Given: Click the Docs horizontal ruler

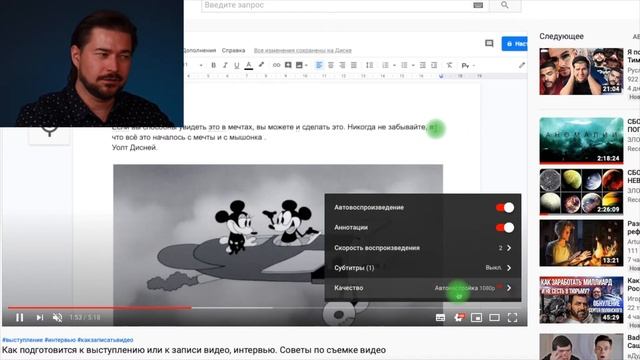Looking at the screenshot, I should tap(335, 76).
